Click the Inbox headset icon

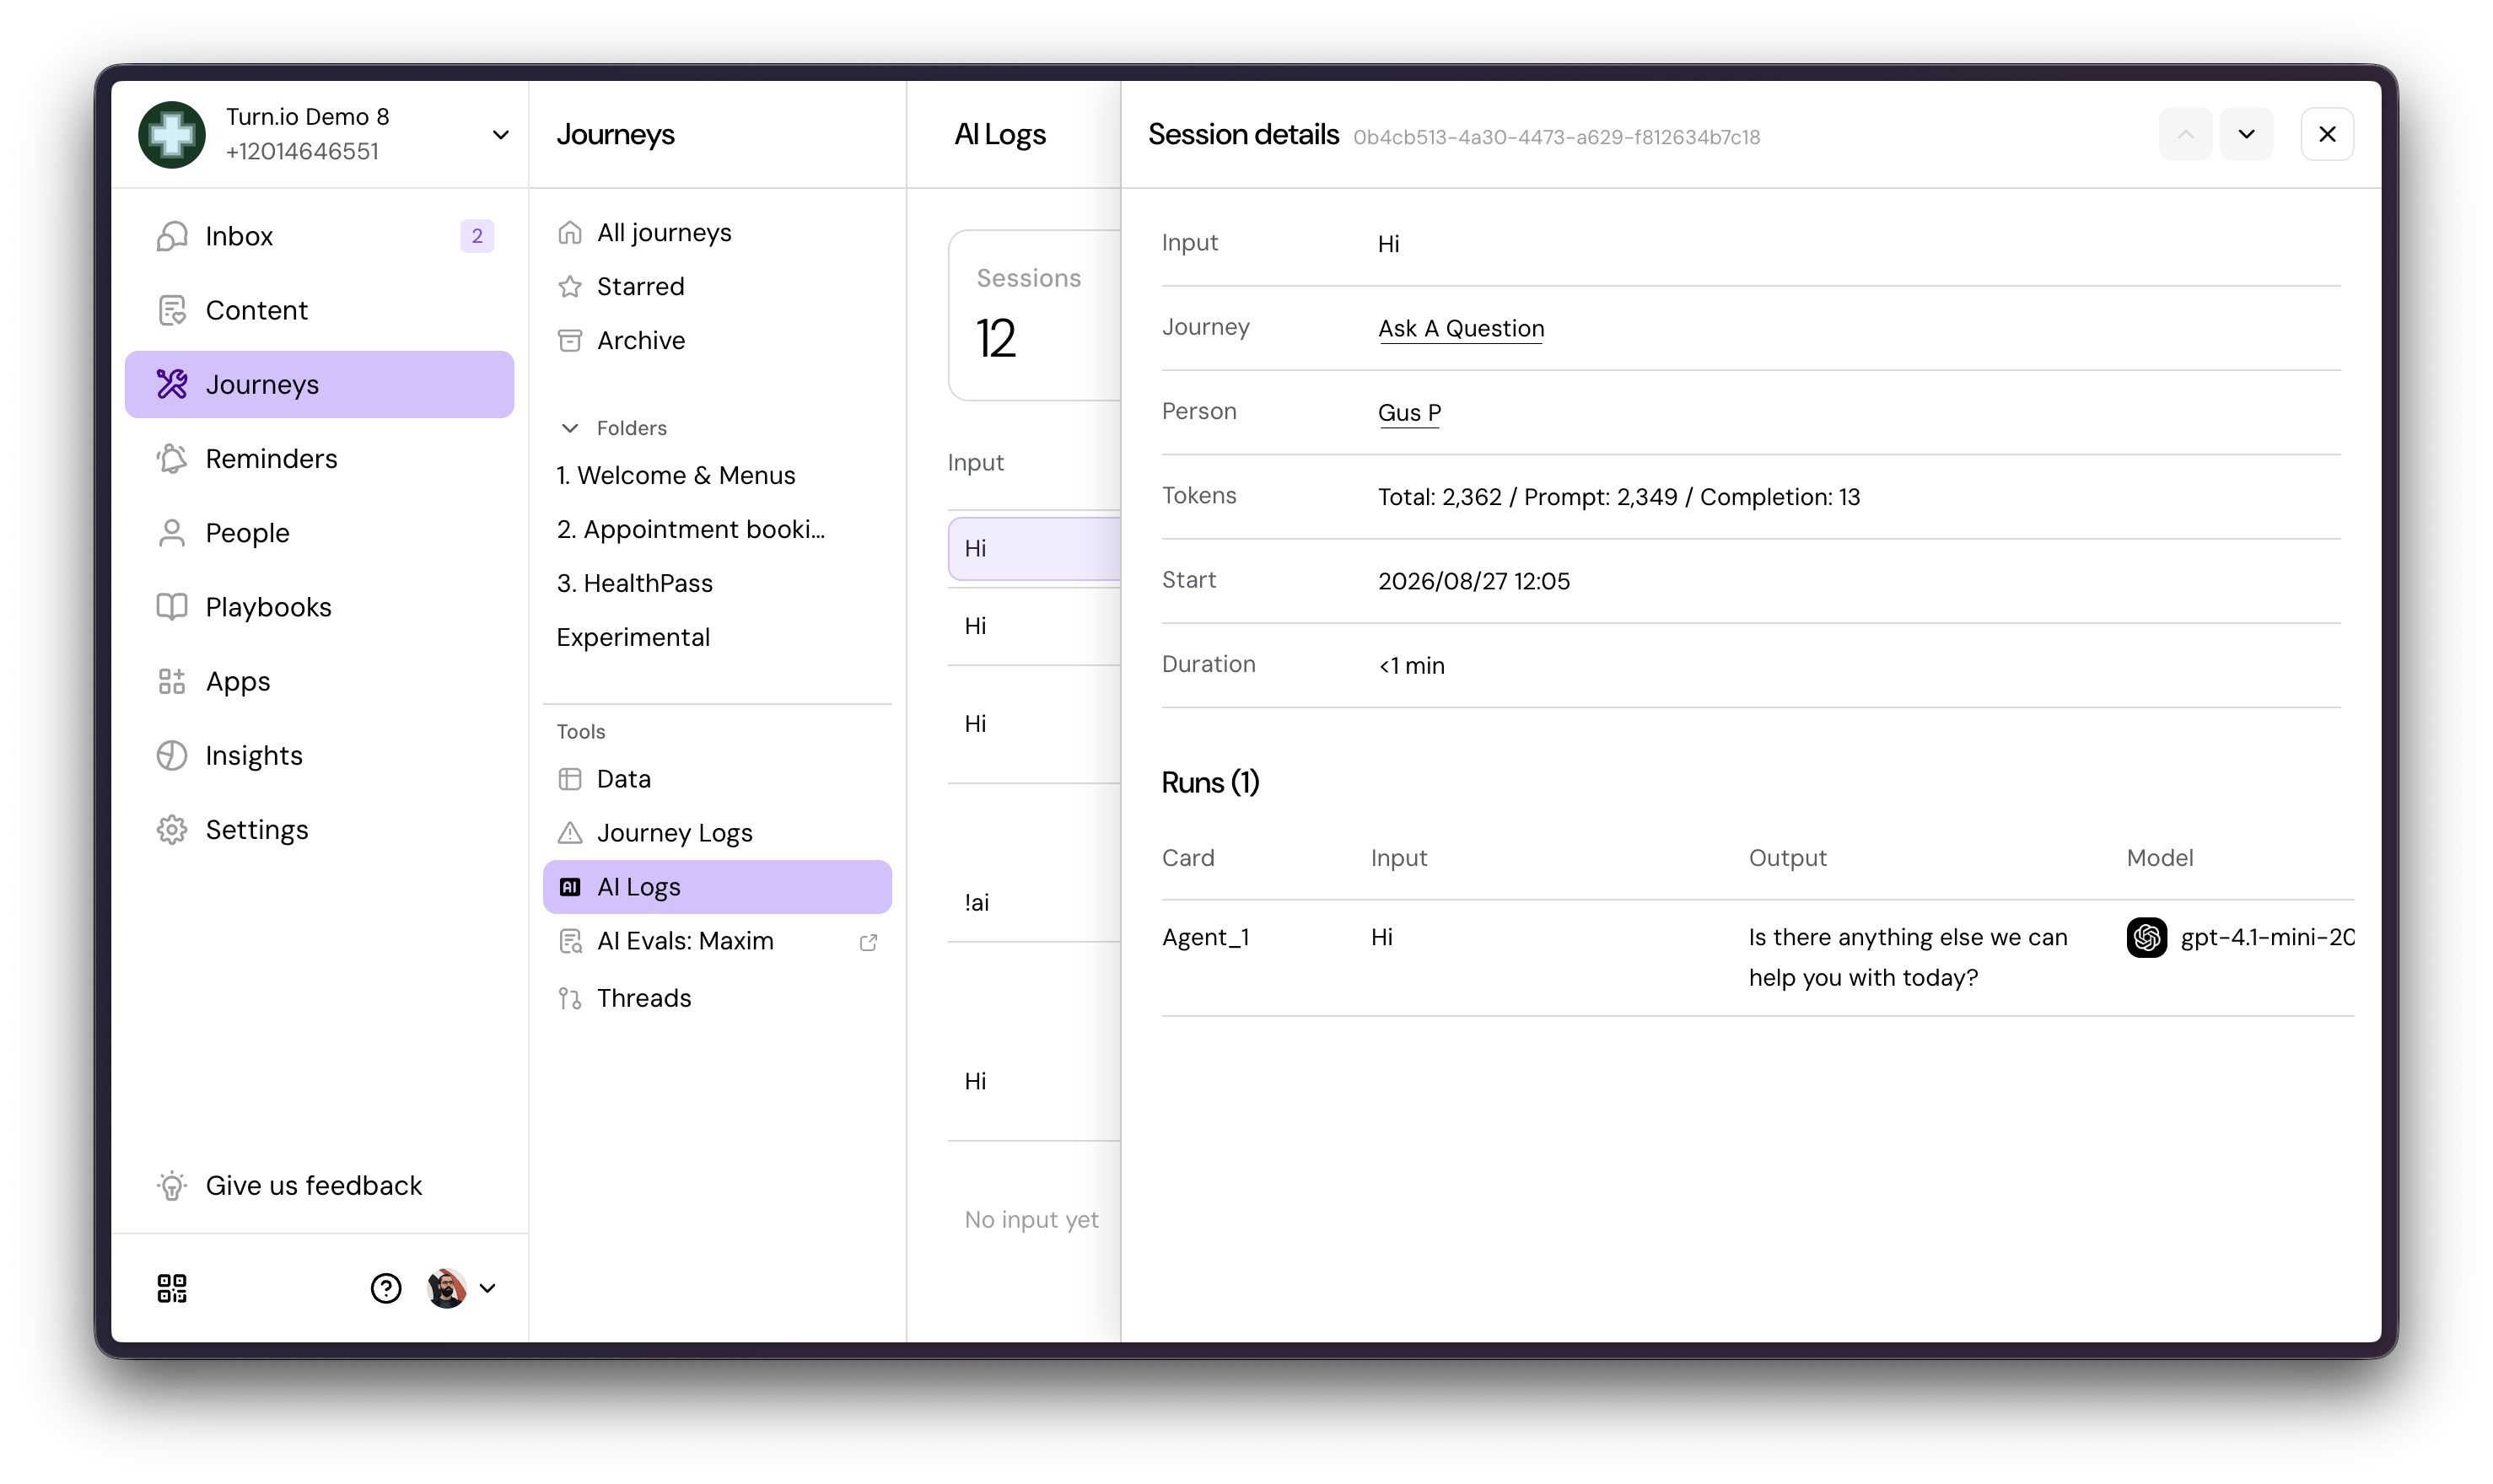click(x=172, y=236)
